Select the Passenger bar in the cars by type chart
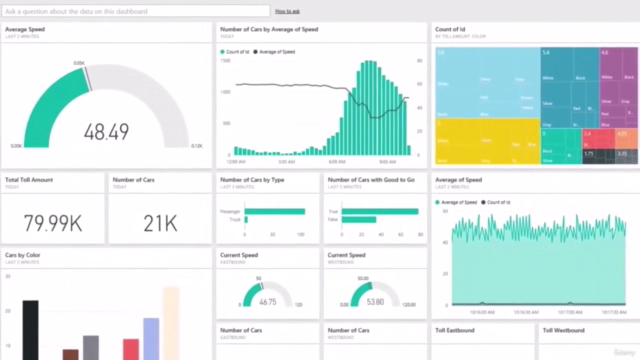640x360 pixels. [275, 211]
